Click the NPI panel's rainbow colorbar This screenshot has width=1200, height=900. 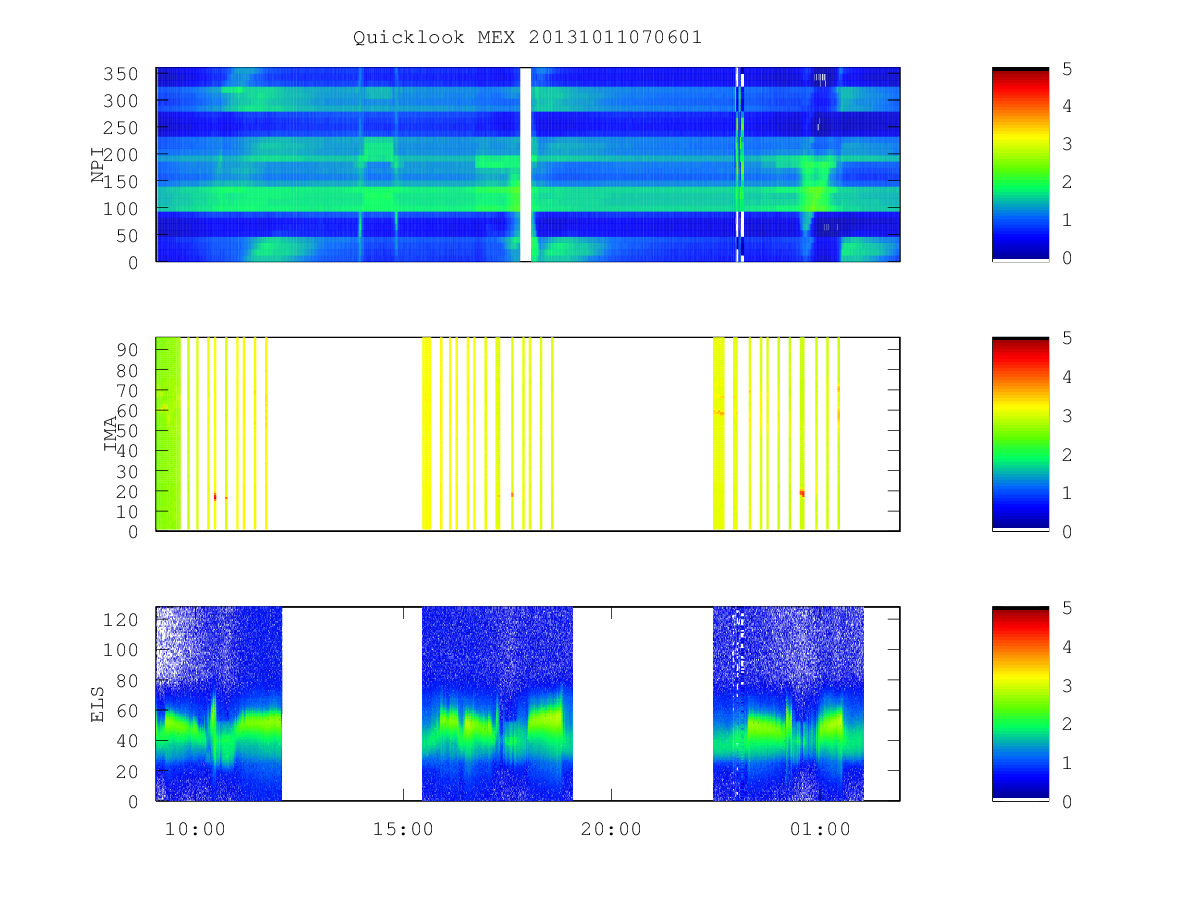tap(1020, 164)
